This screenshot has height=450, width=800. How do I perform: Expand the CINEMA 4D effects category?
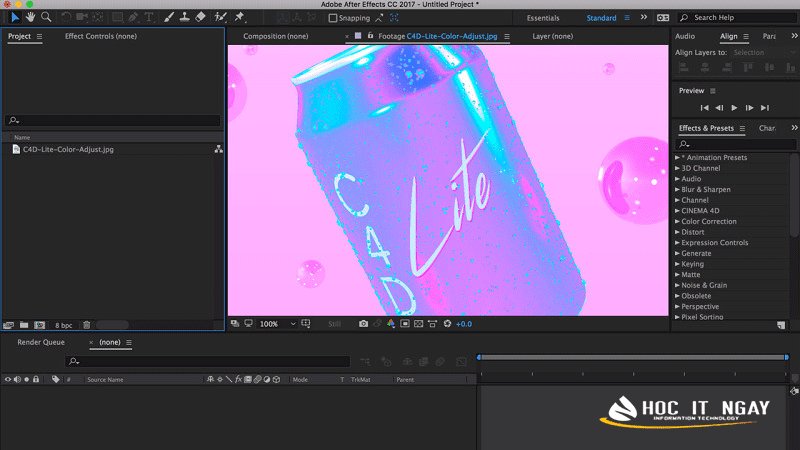tap(678, 211)
